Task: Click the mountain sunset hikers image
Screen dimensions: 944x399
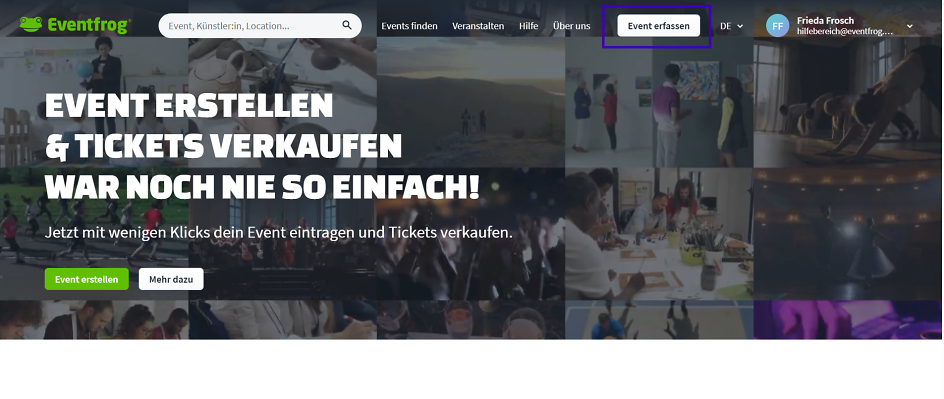Action: point(471,102)
